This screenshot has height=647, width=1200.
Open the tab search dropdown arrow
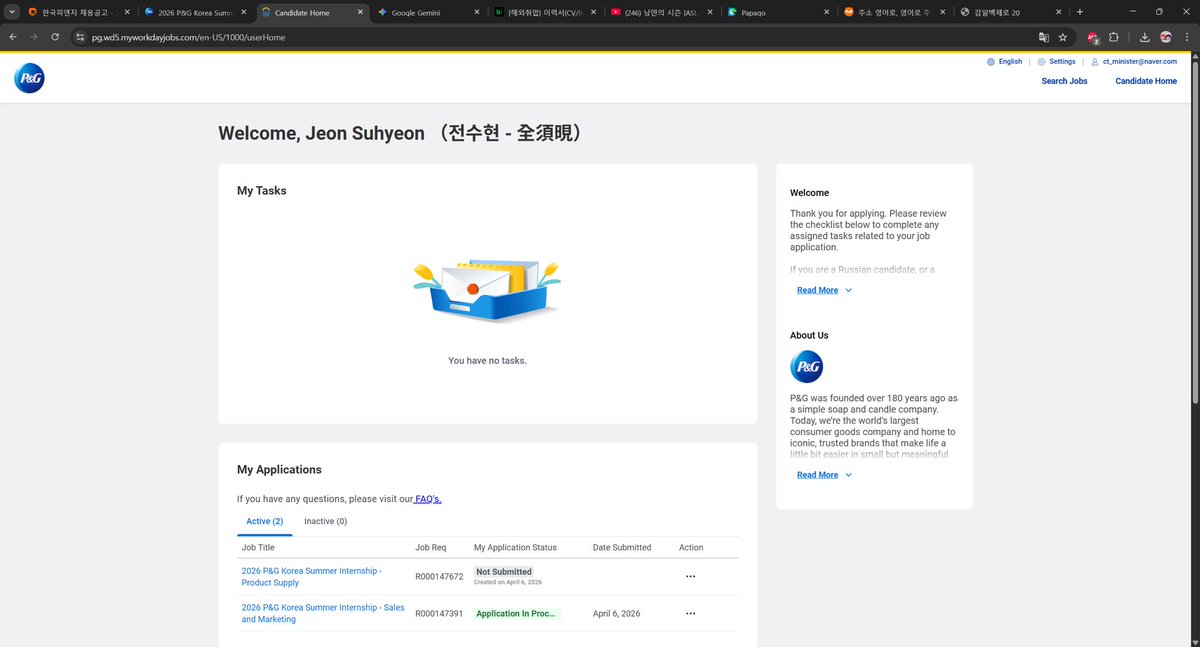click(12, 12)
